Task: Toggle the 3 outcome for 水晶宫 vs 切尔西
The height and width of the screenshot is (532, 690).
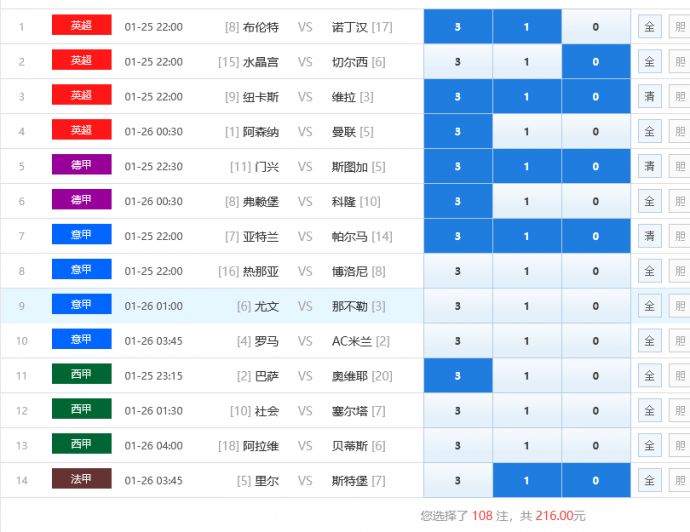Action: point(458,62)
